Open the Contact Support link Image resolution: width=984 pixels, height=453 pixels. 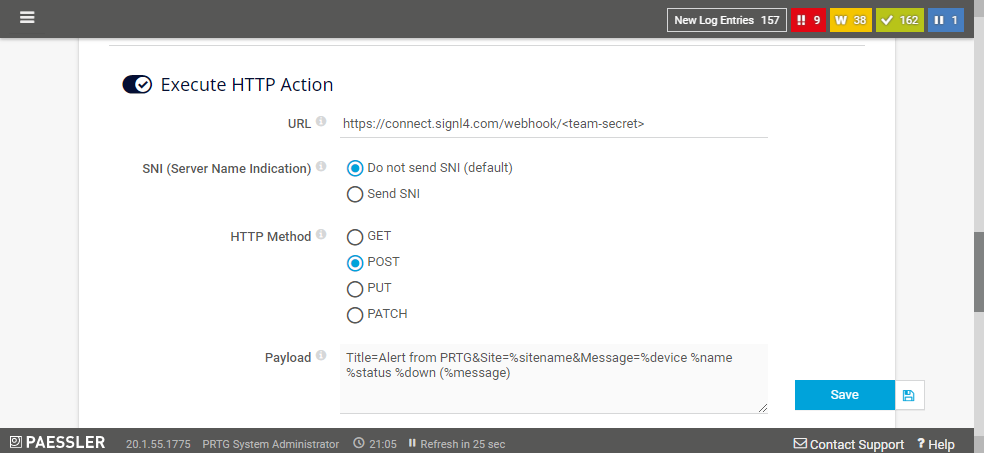pos(848,444)
